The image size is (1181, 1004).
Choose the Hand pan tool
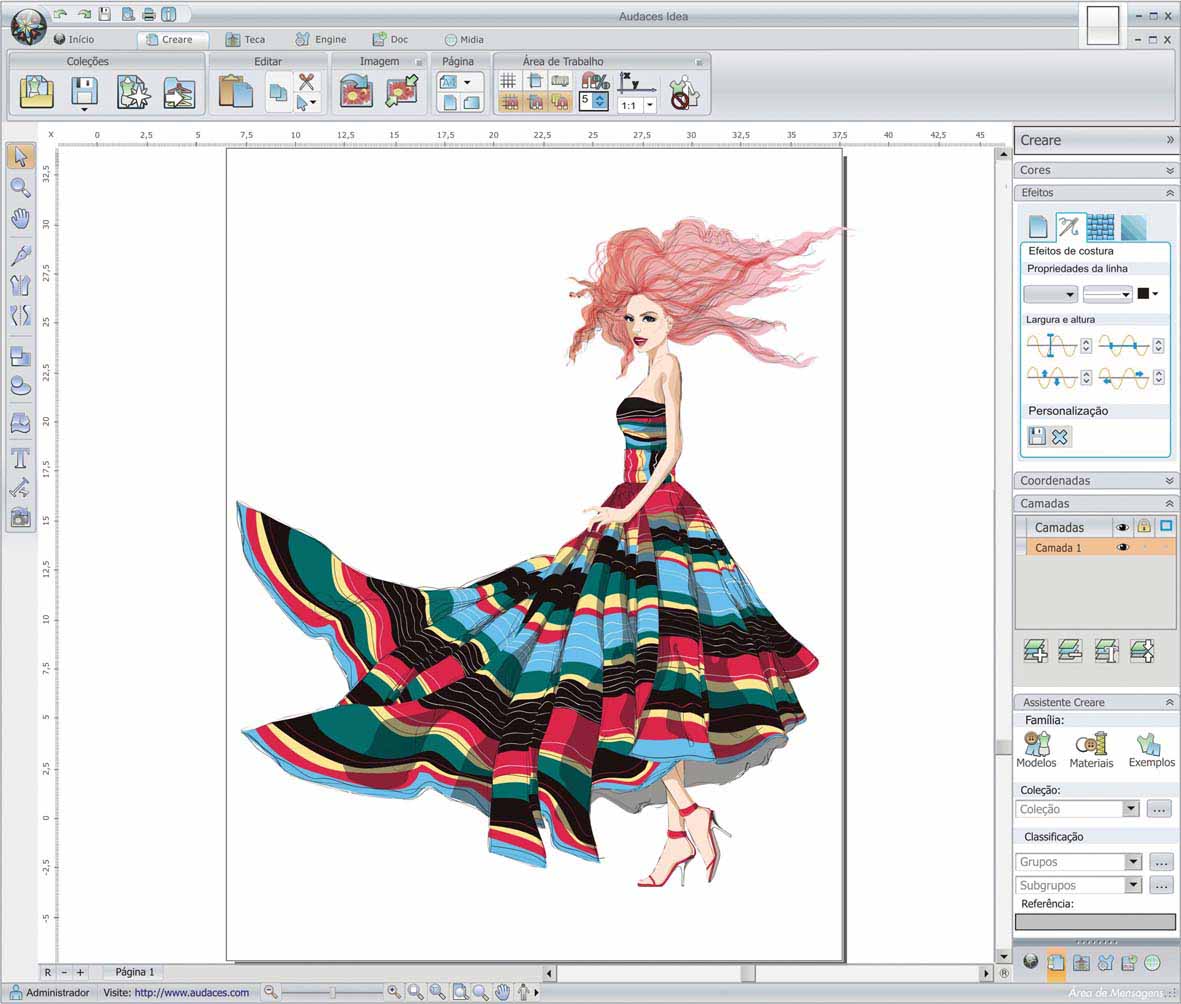point(20,219)
